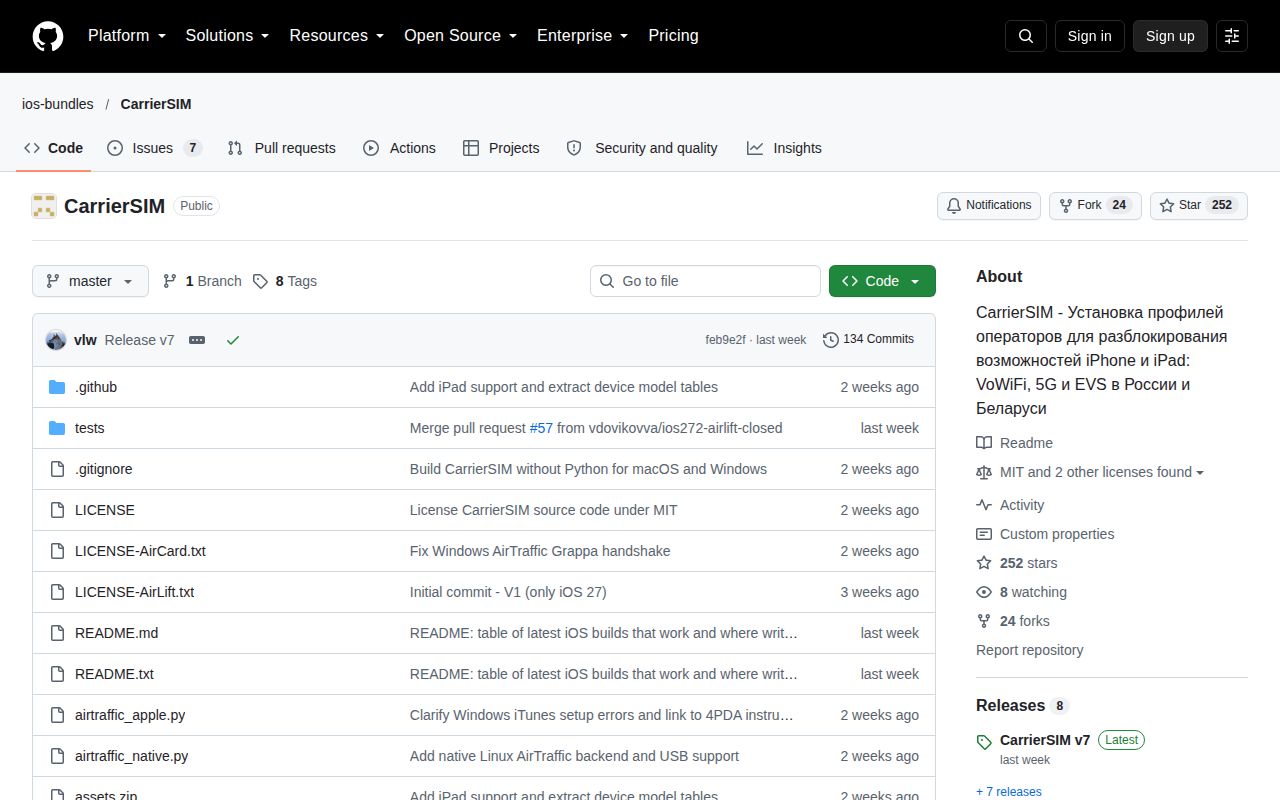Click the Sign up button
The height and width of the screenshot is (800, 1280).
1170,36
